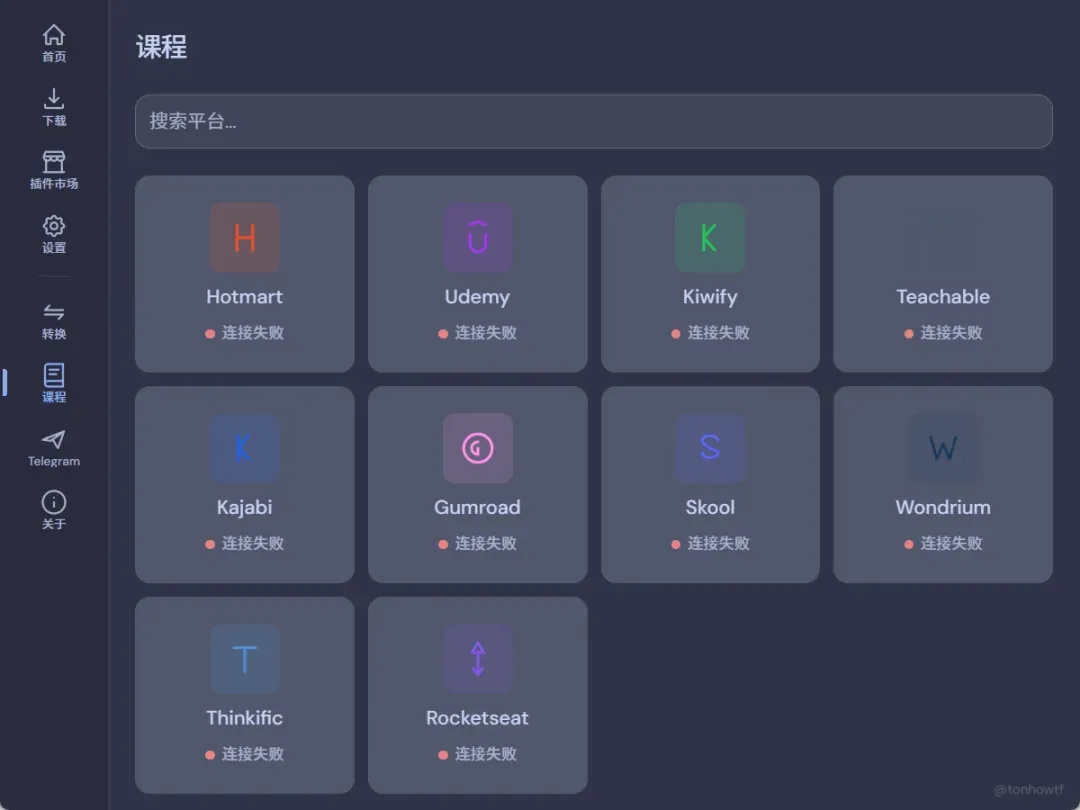
Task: Select the Teachable platform name
Action: pos(943,297)
